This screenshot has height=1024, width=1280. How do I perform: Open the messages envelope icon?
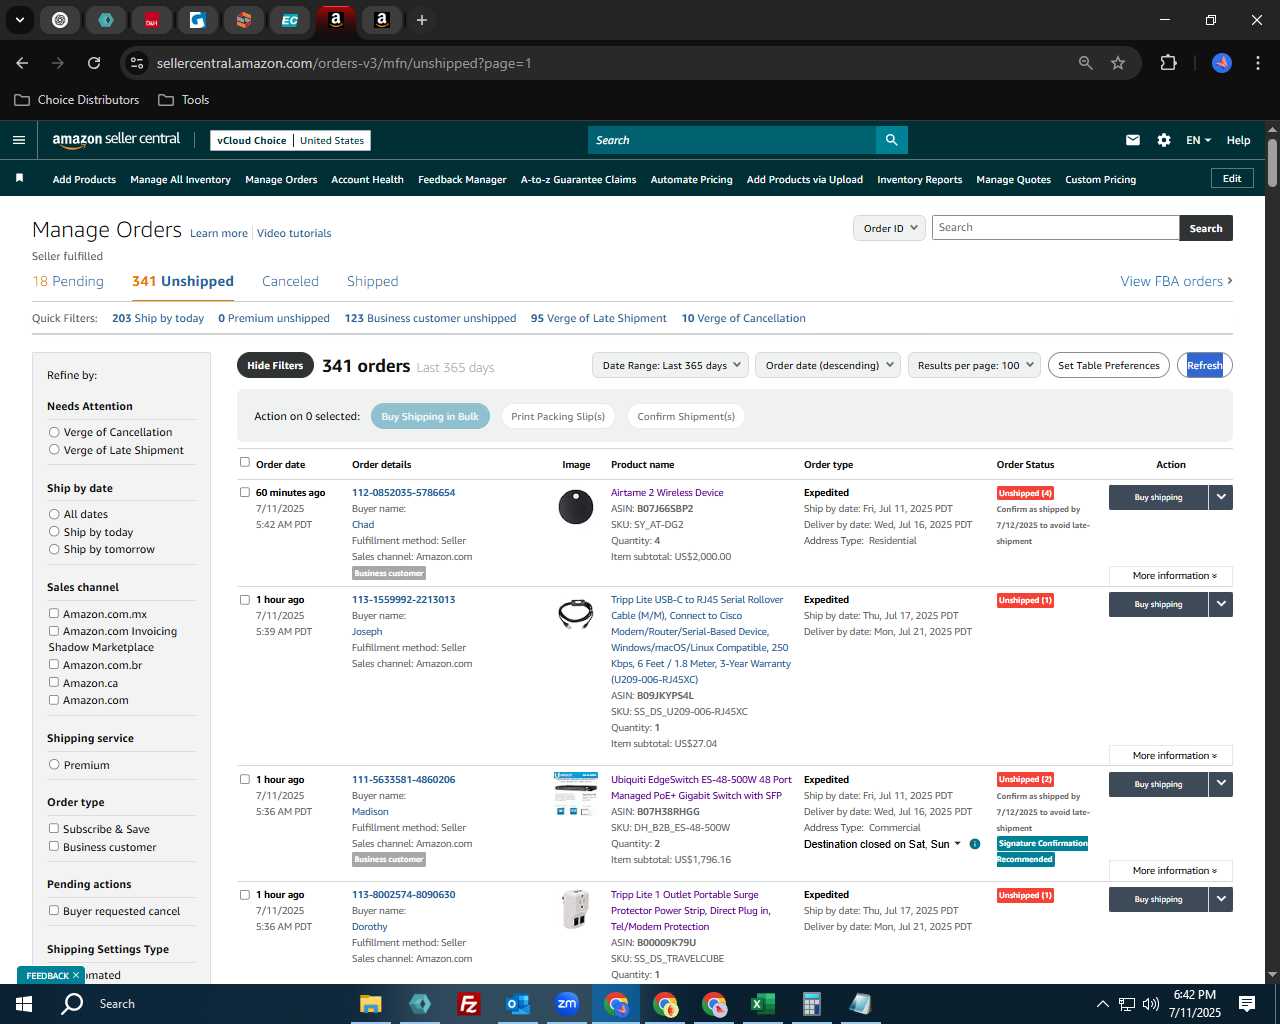pos(1133,140)
